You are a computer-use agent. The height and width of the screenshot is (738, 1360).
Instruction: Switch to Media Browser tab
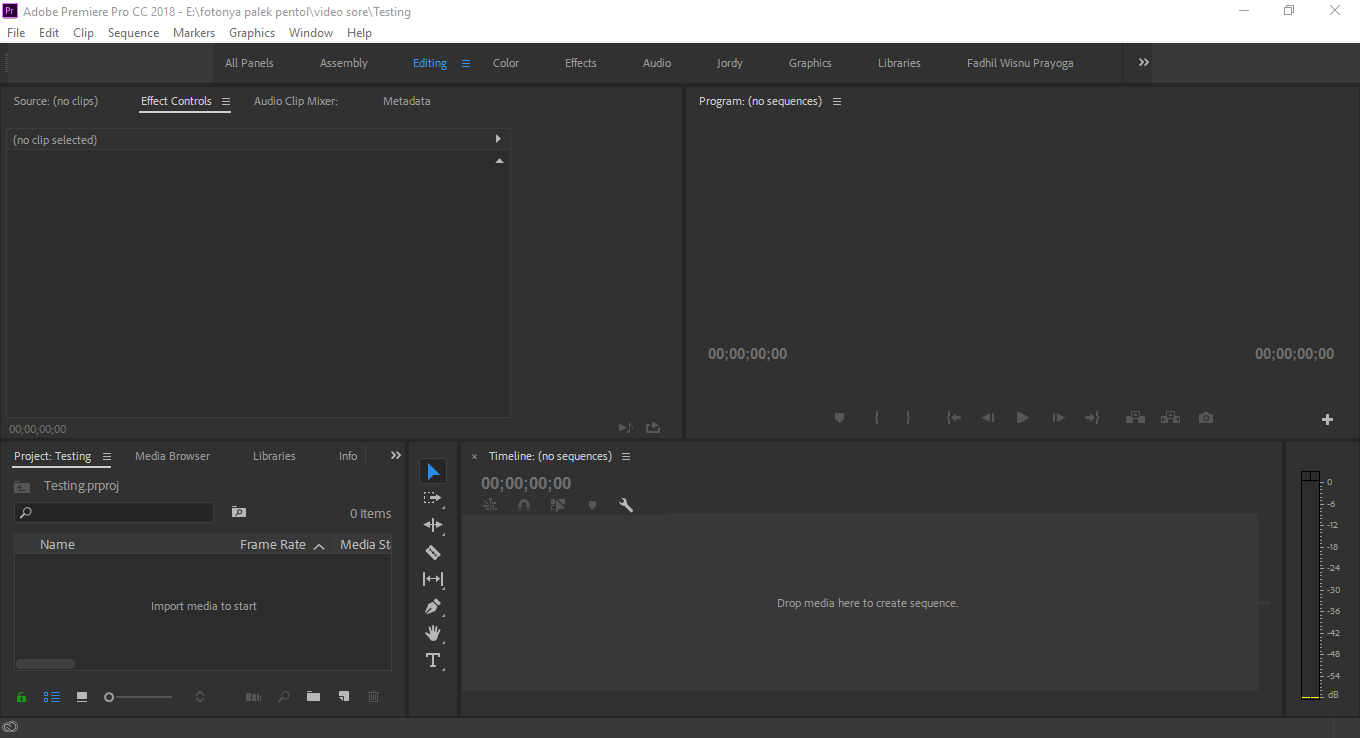tap(172, 456)
